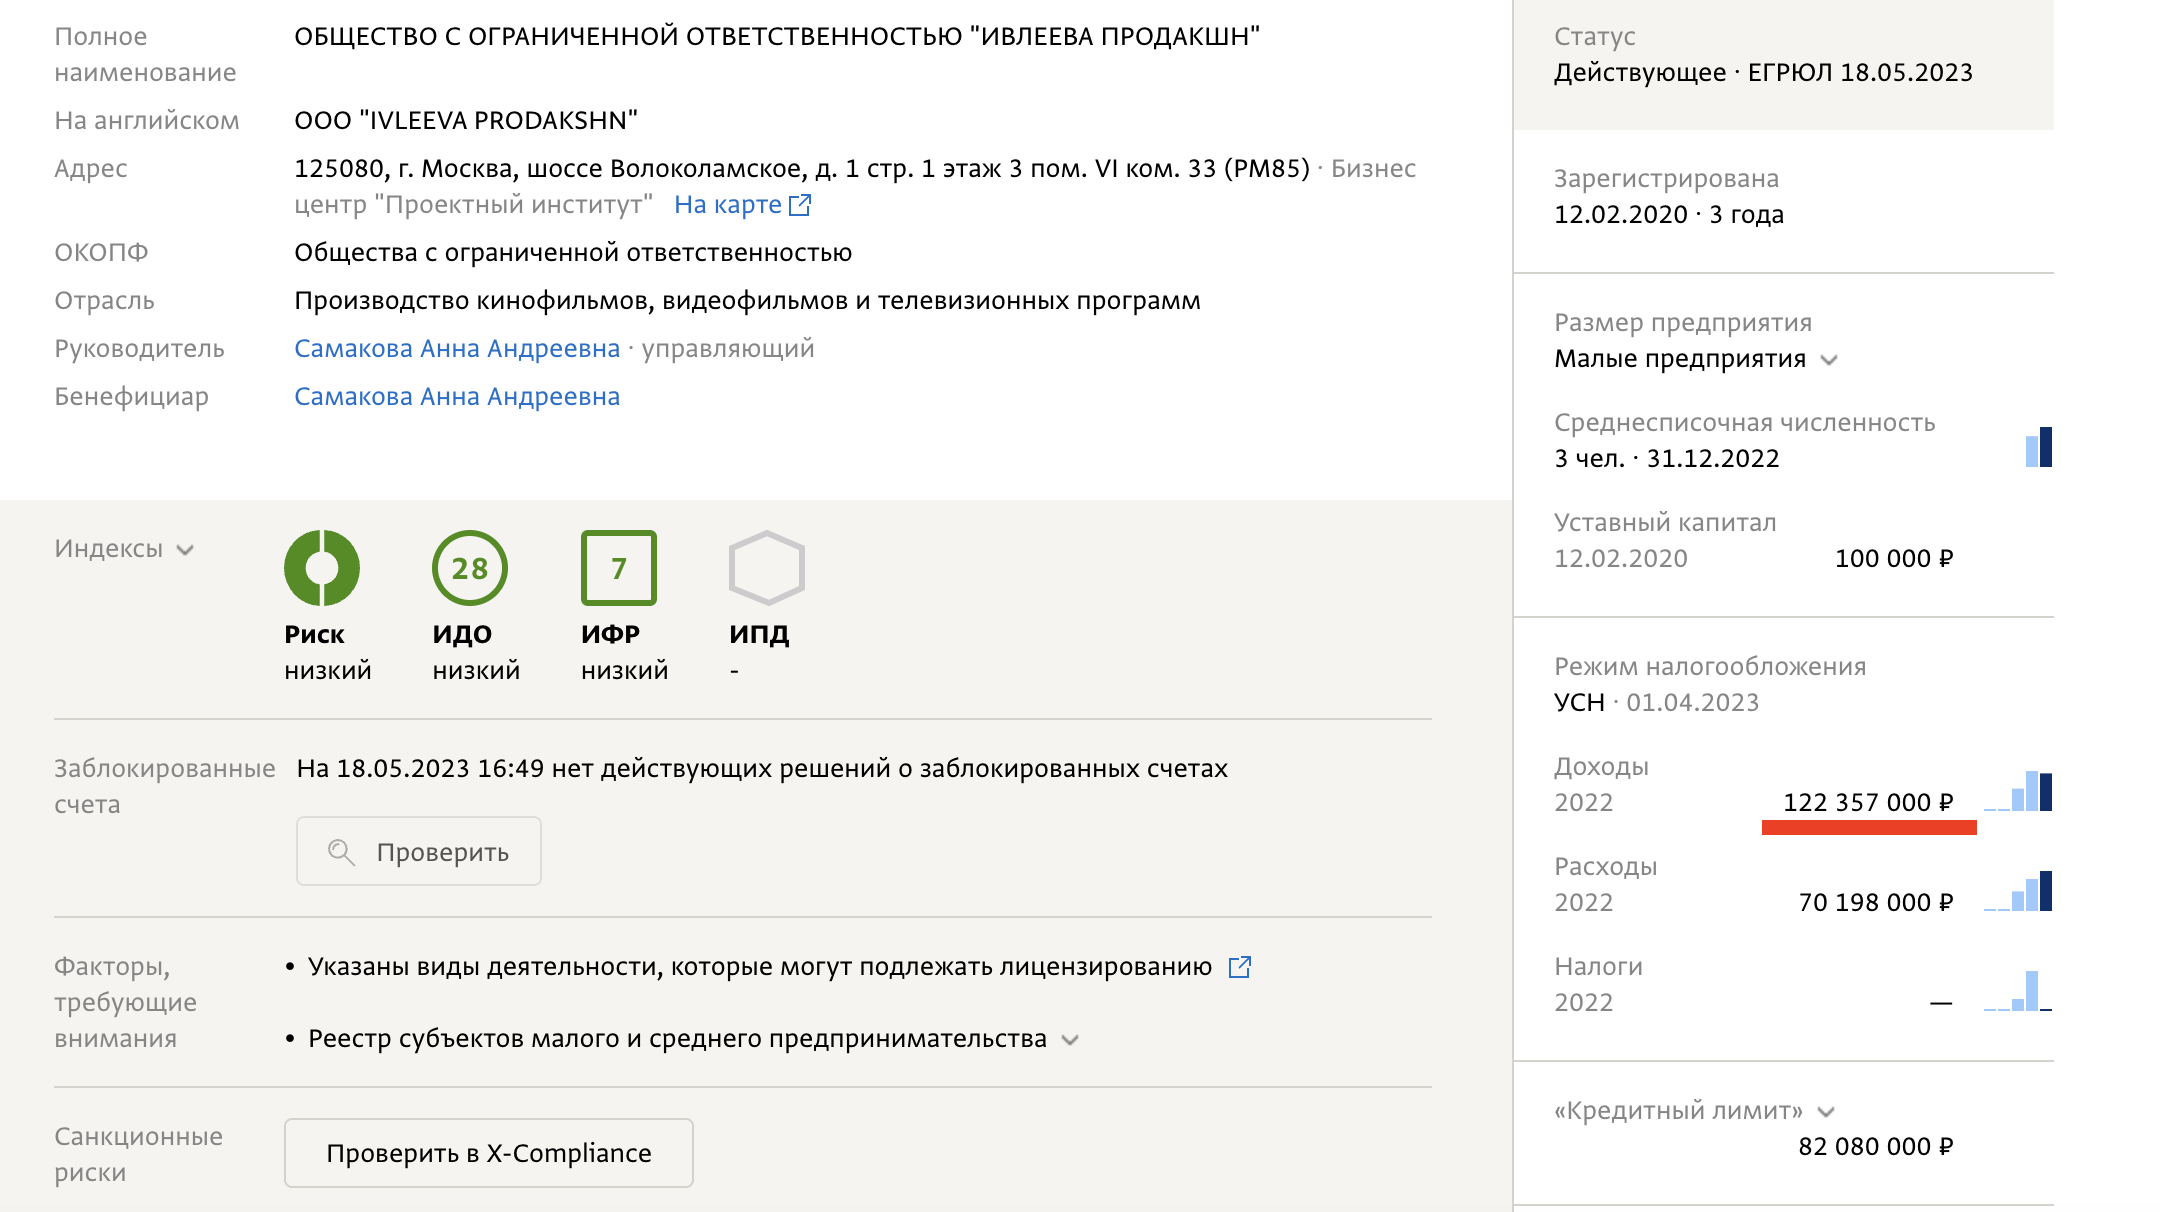Open external link icon beside licensing activities factor

coord(1240,967)
